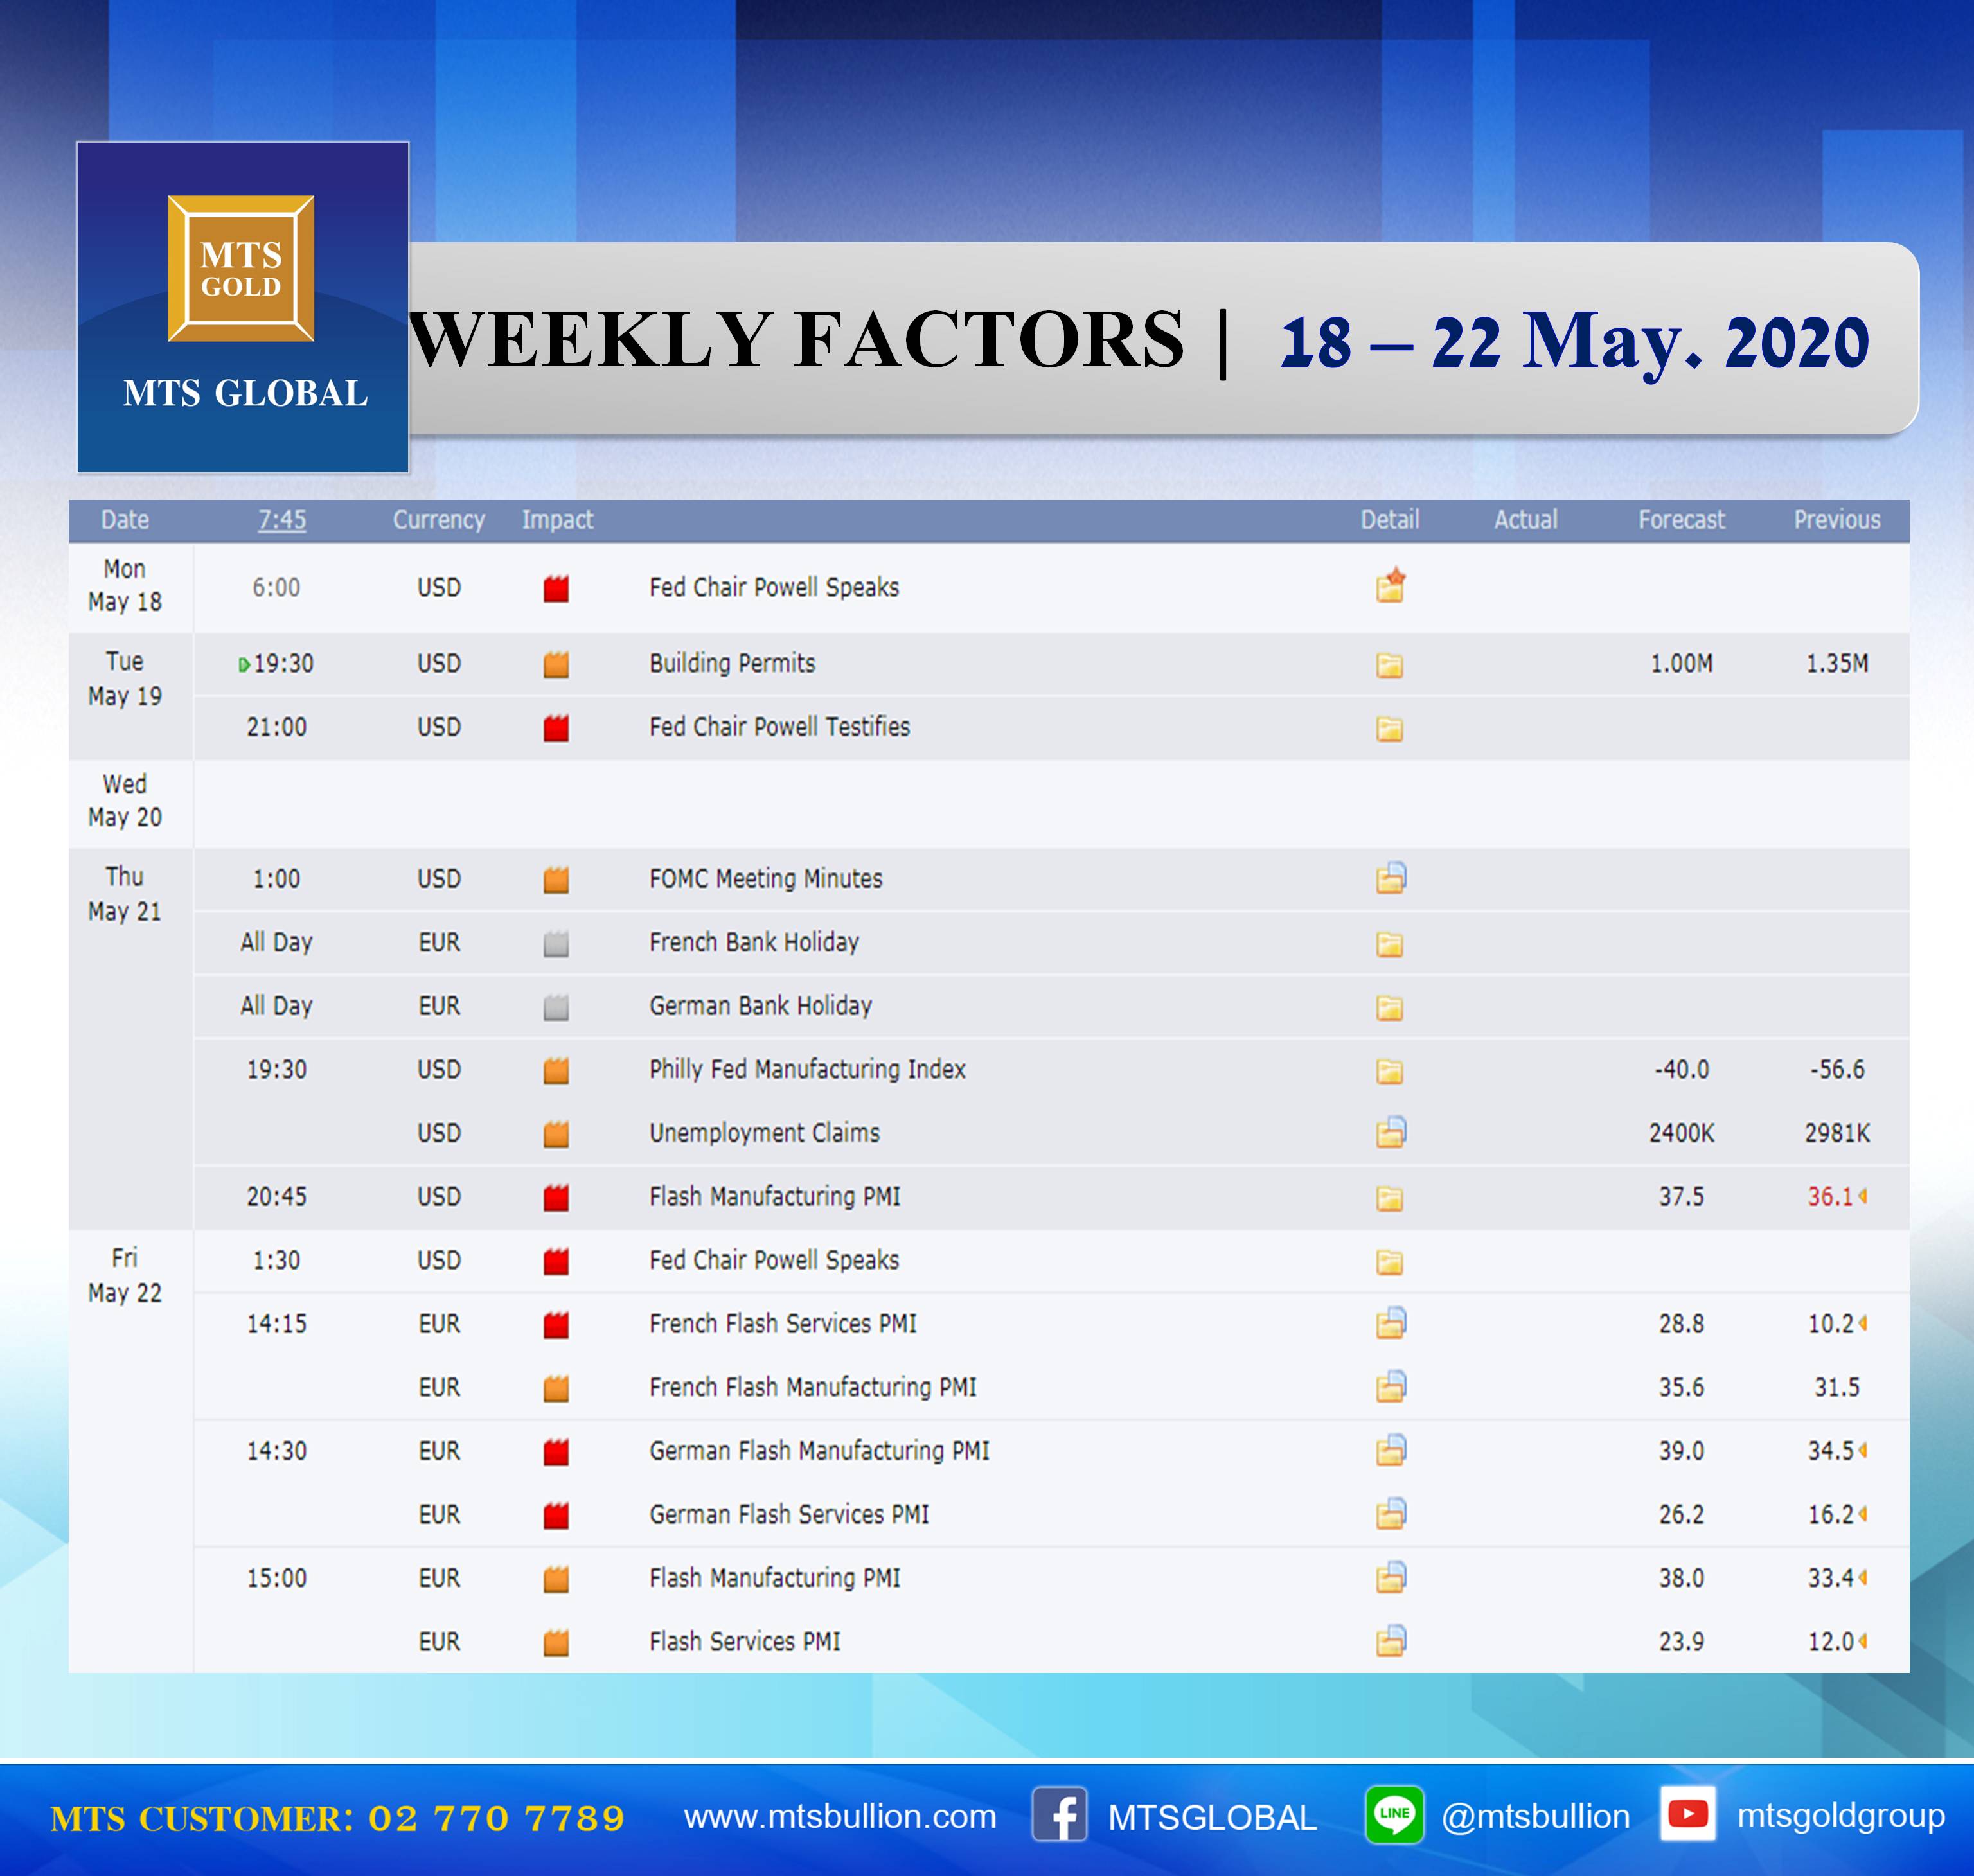Click @mtsbullion LINE account text
This screenshot has width=1974, height=1876.
1535,1816
